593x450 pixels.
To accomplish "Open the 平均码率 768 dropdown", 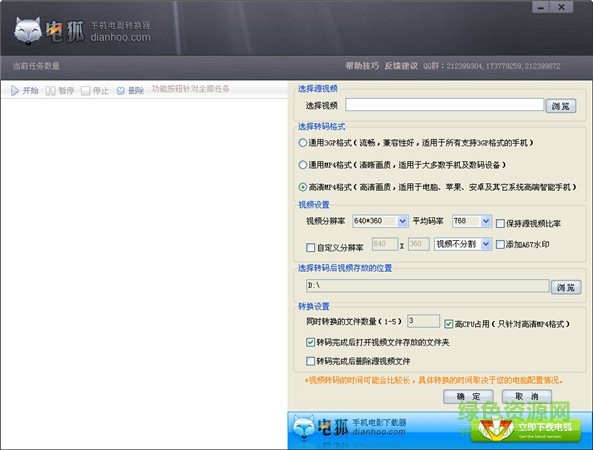I will coord(472,221).
